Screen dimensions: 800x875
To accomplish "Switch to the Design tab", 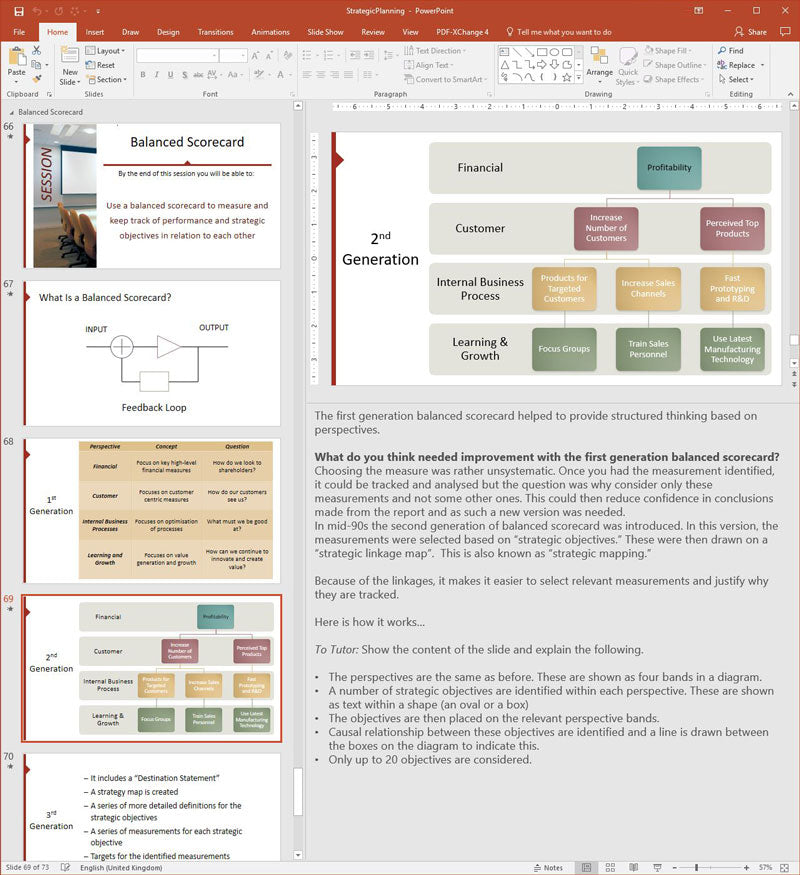I will 168,32.
